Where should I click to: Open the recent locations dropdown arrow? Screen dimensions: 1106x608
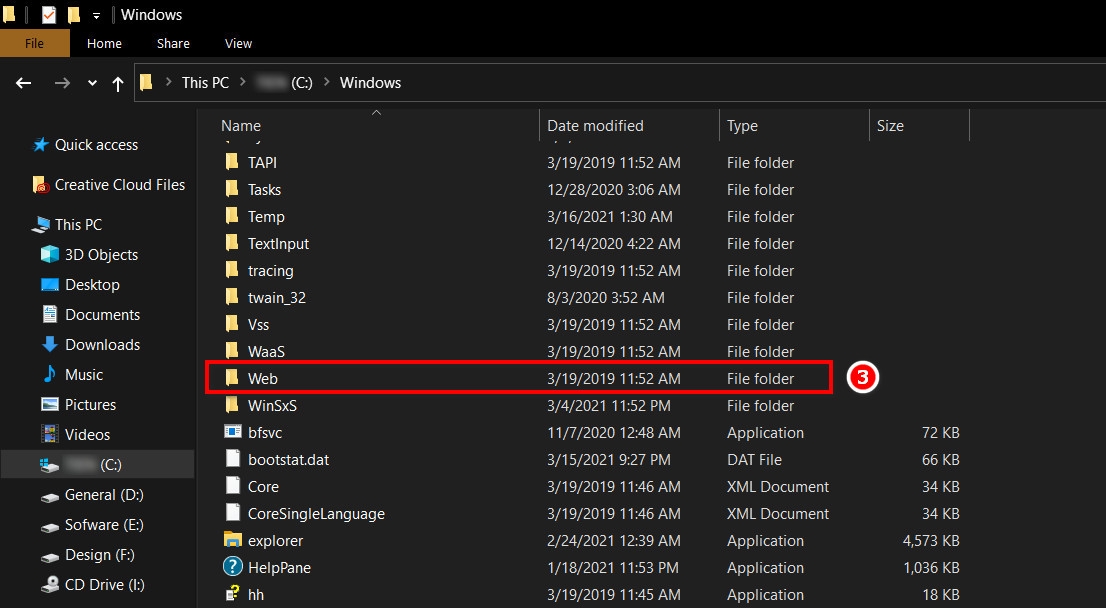[x=92, y=83]
